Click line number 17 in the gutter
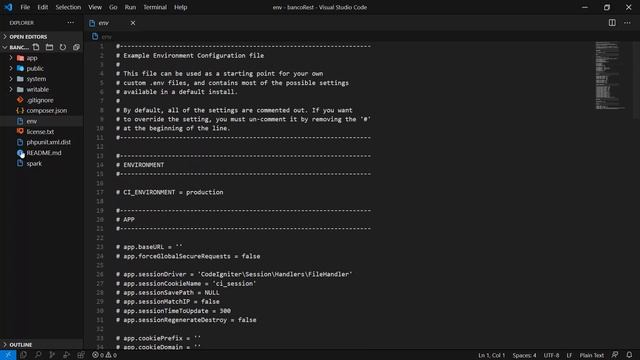This screenshot has width=640, height=360. point(100,192)
